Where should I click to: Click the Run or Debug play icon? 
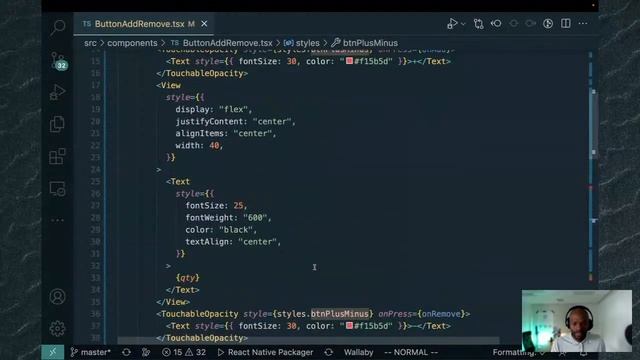(452, 24)
